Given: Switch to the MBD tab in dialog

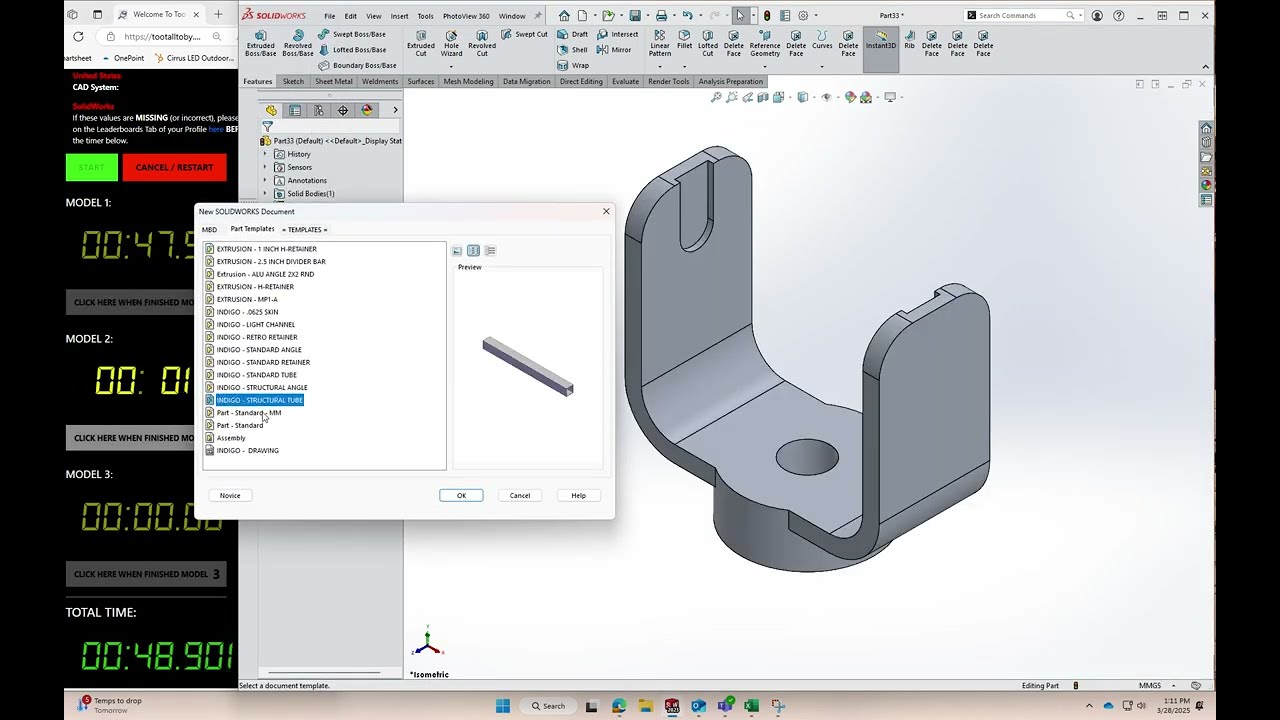Looking at the screenshot, I should [x=209, y=230].
